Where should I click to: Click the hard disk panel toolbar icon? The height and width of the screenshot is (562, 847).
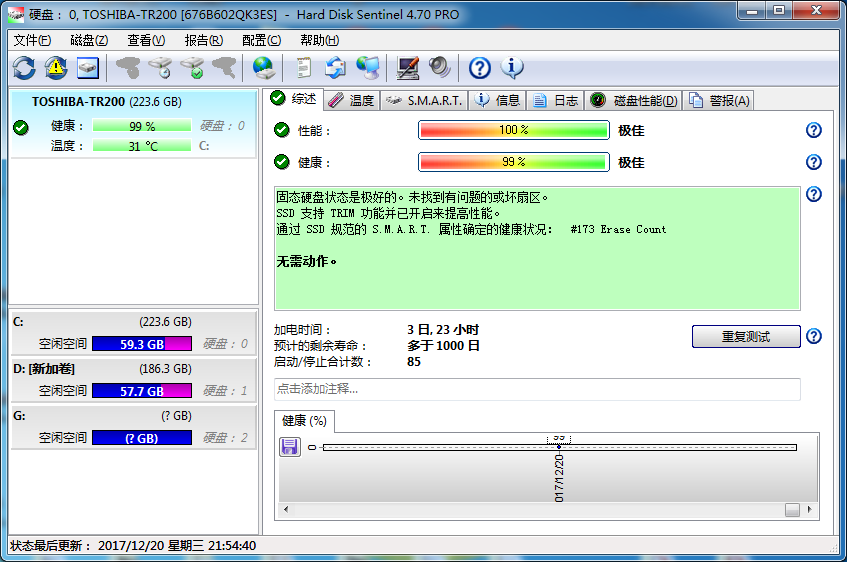[x=88, y=68]
